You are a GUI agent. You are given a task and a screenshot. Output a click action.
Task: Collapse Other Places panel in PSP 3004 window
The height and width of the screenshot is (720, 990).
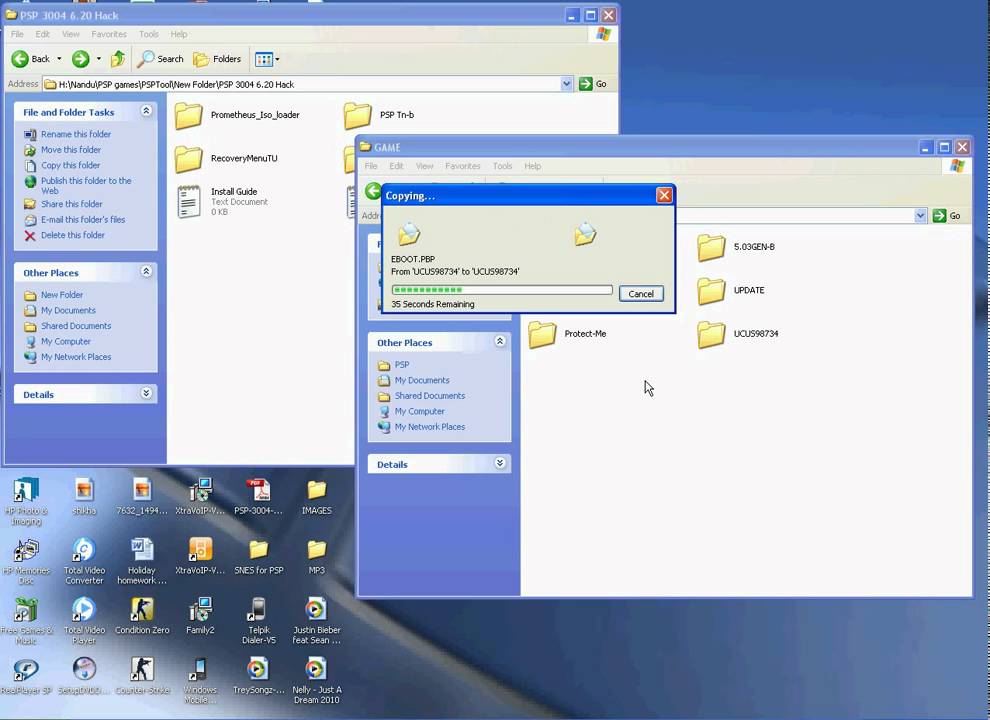point(146,272)
